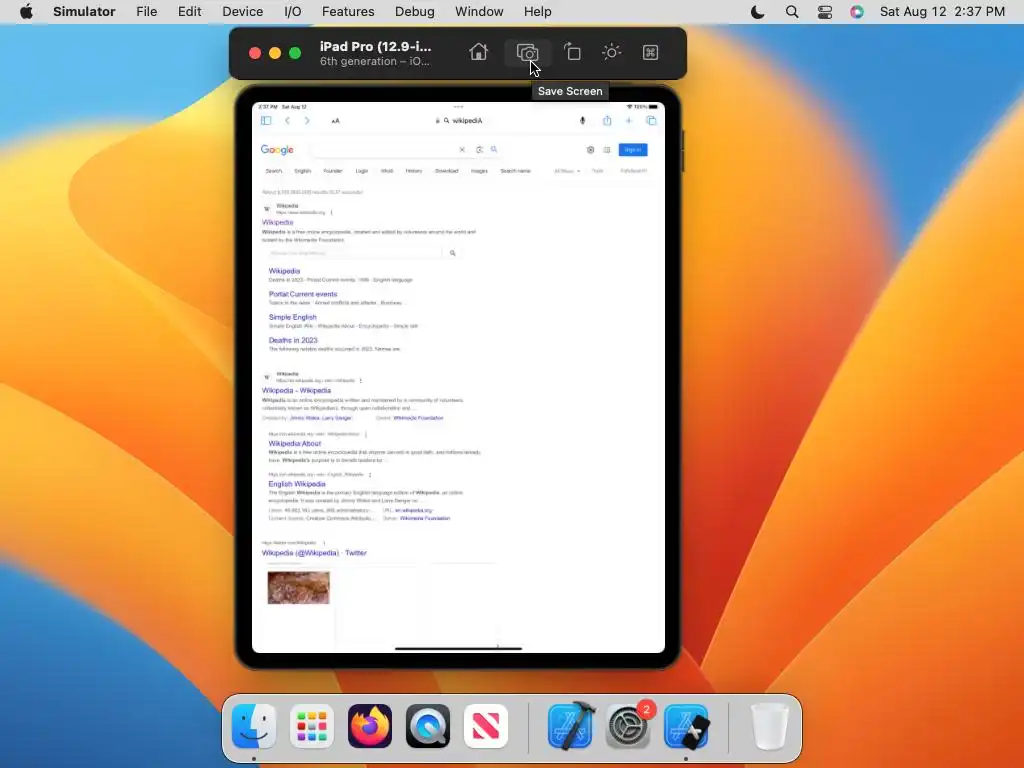1024x768 pixels.
Task: Open more options next to English Wikipedia URL
Action: [x=370, y=475]
